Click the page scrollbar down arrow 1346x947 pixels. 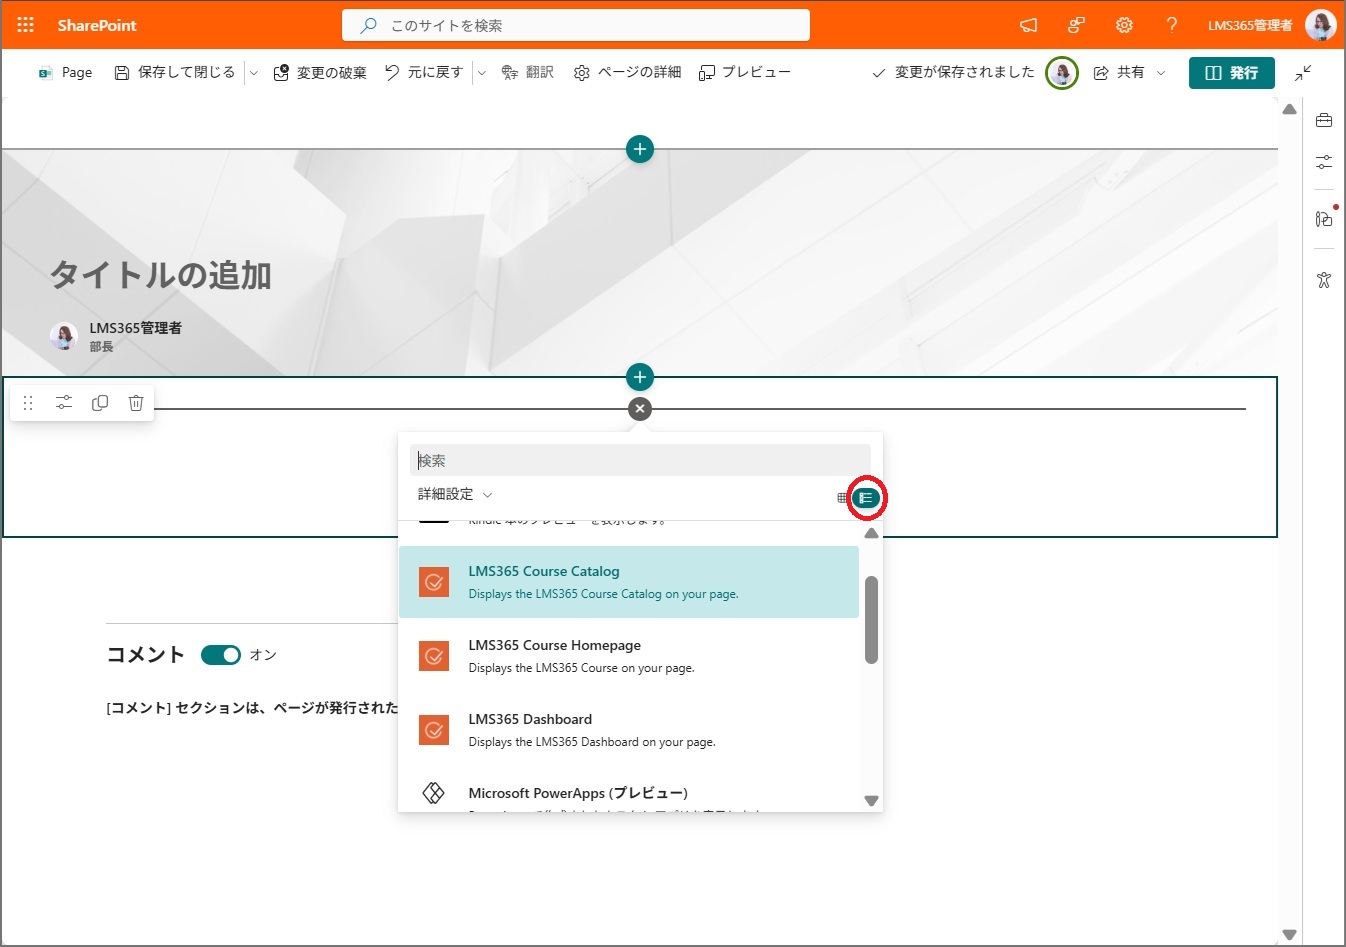(1290, 935)
